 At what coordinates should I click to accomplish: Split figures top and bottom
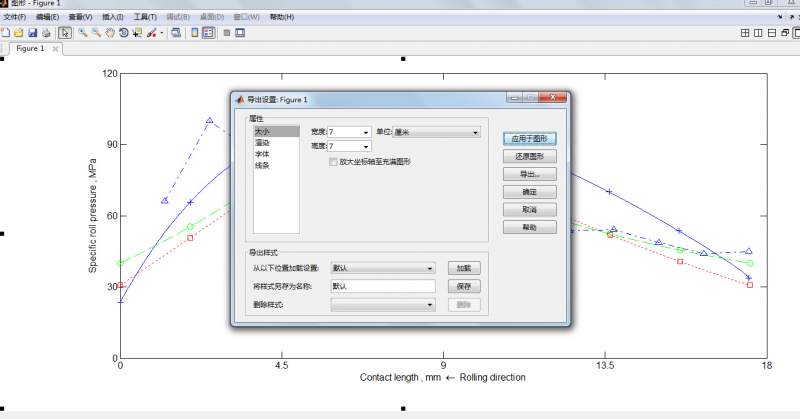(x=771, y=33)
